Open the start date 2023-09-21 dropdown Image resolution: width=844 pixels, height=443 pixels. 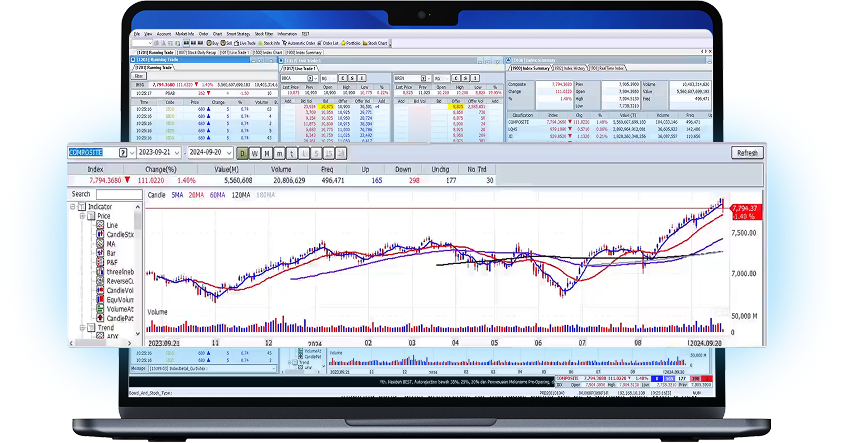click(x=175, y=153)
